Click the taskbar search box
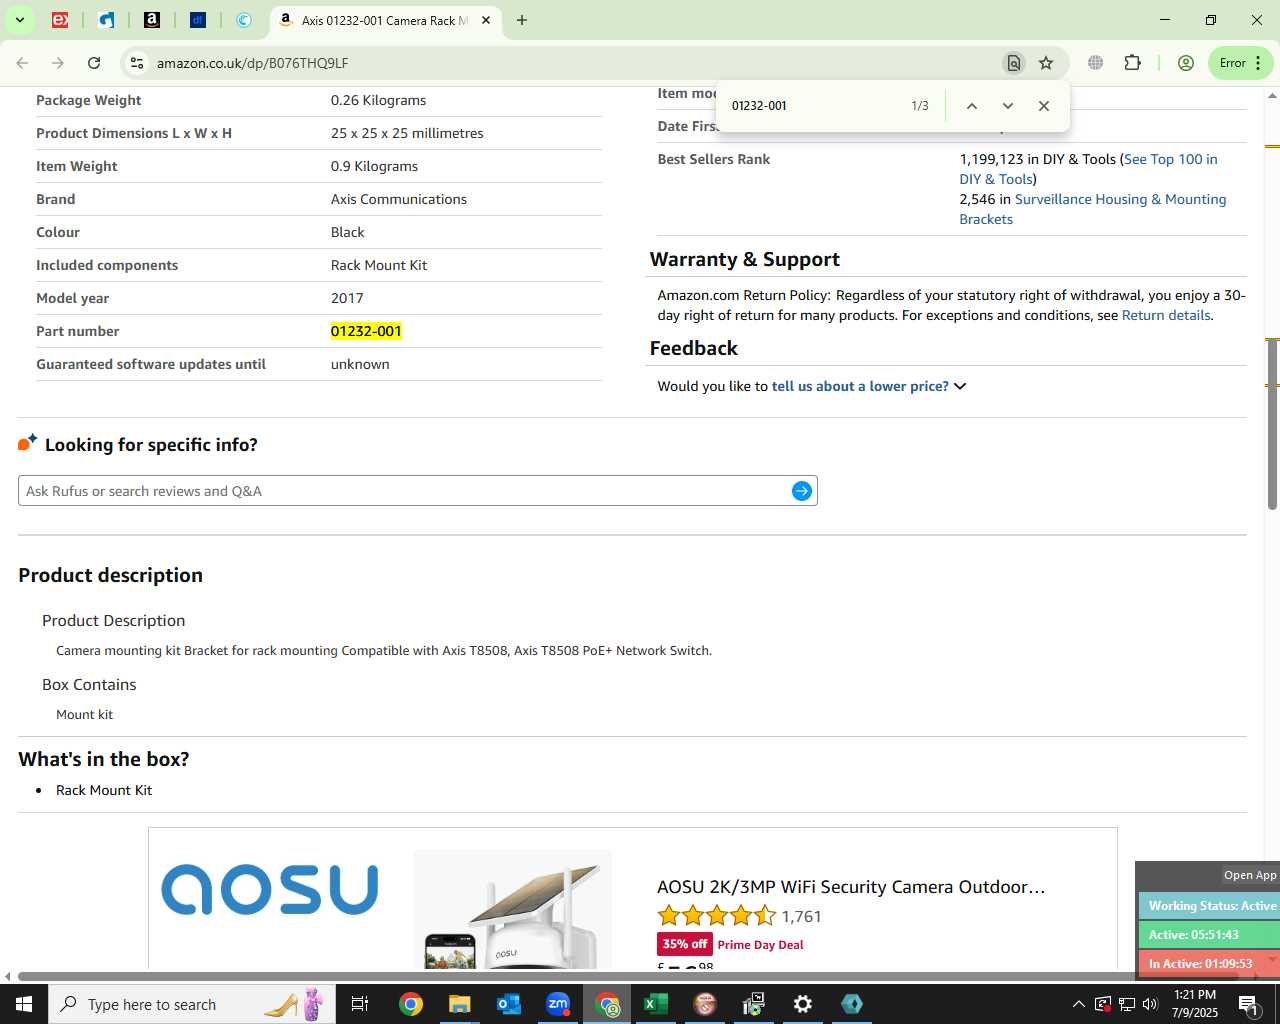 [192, 1004]
